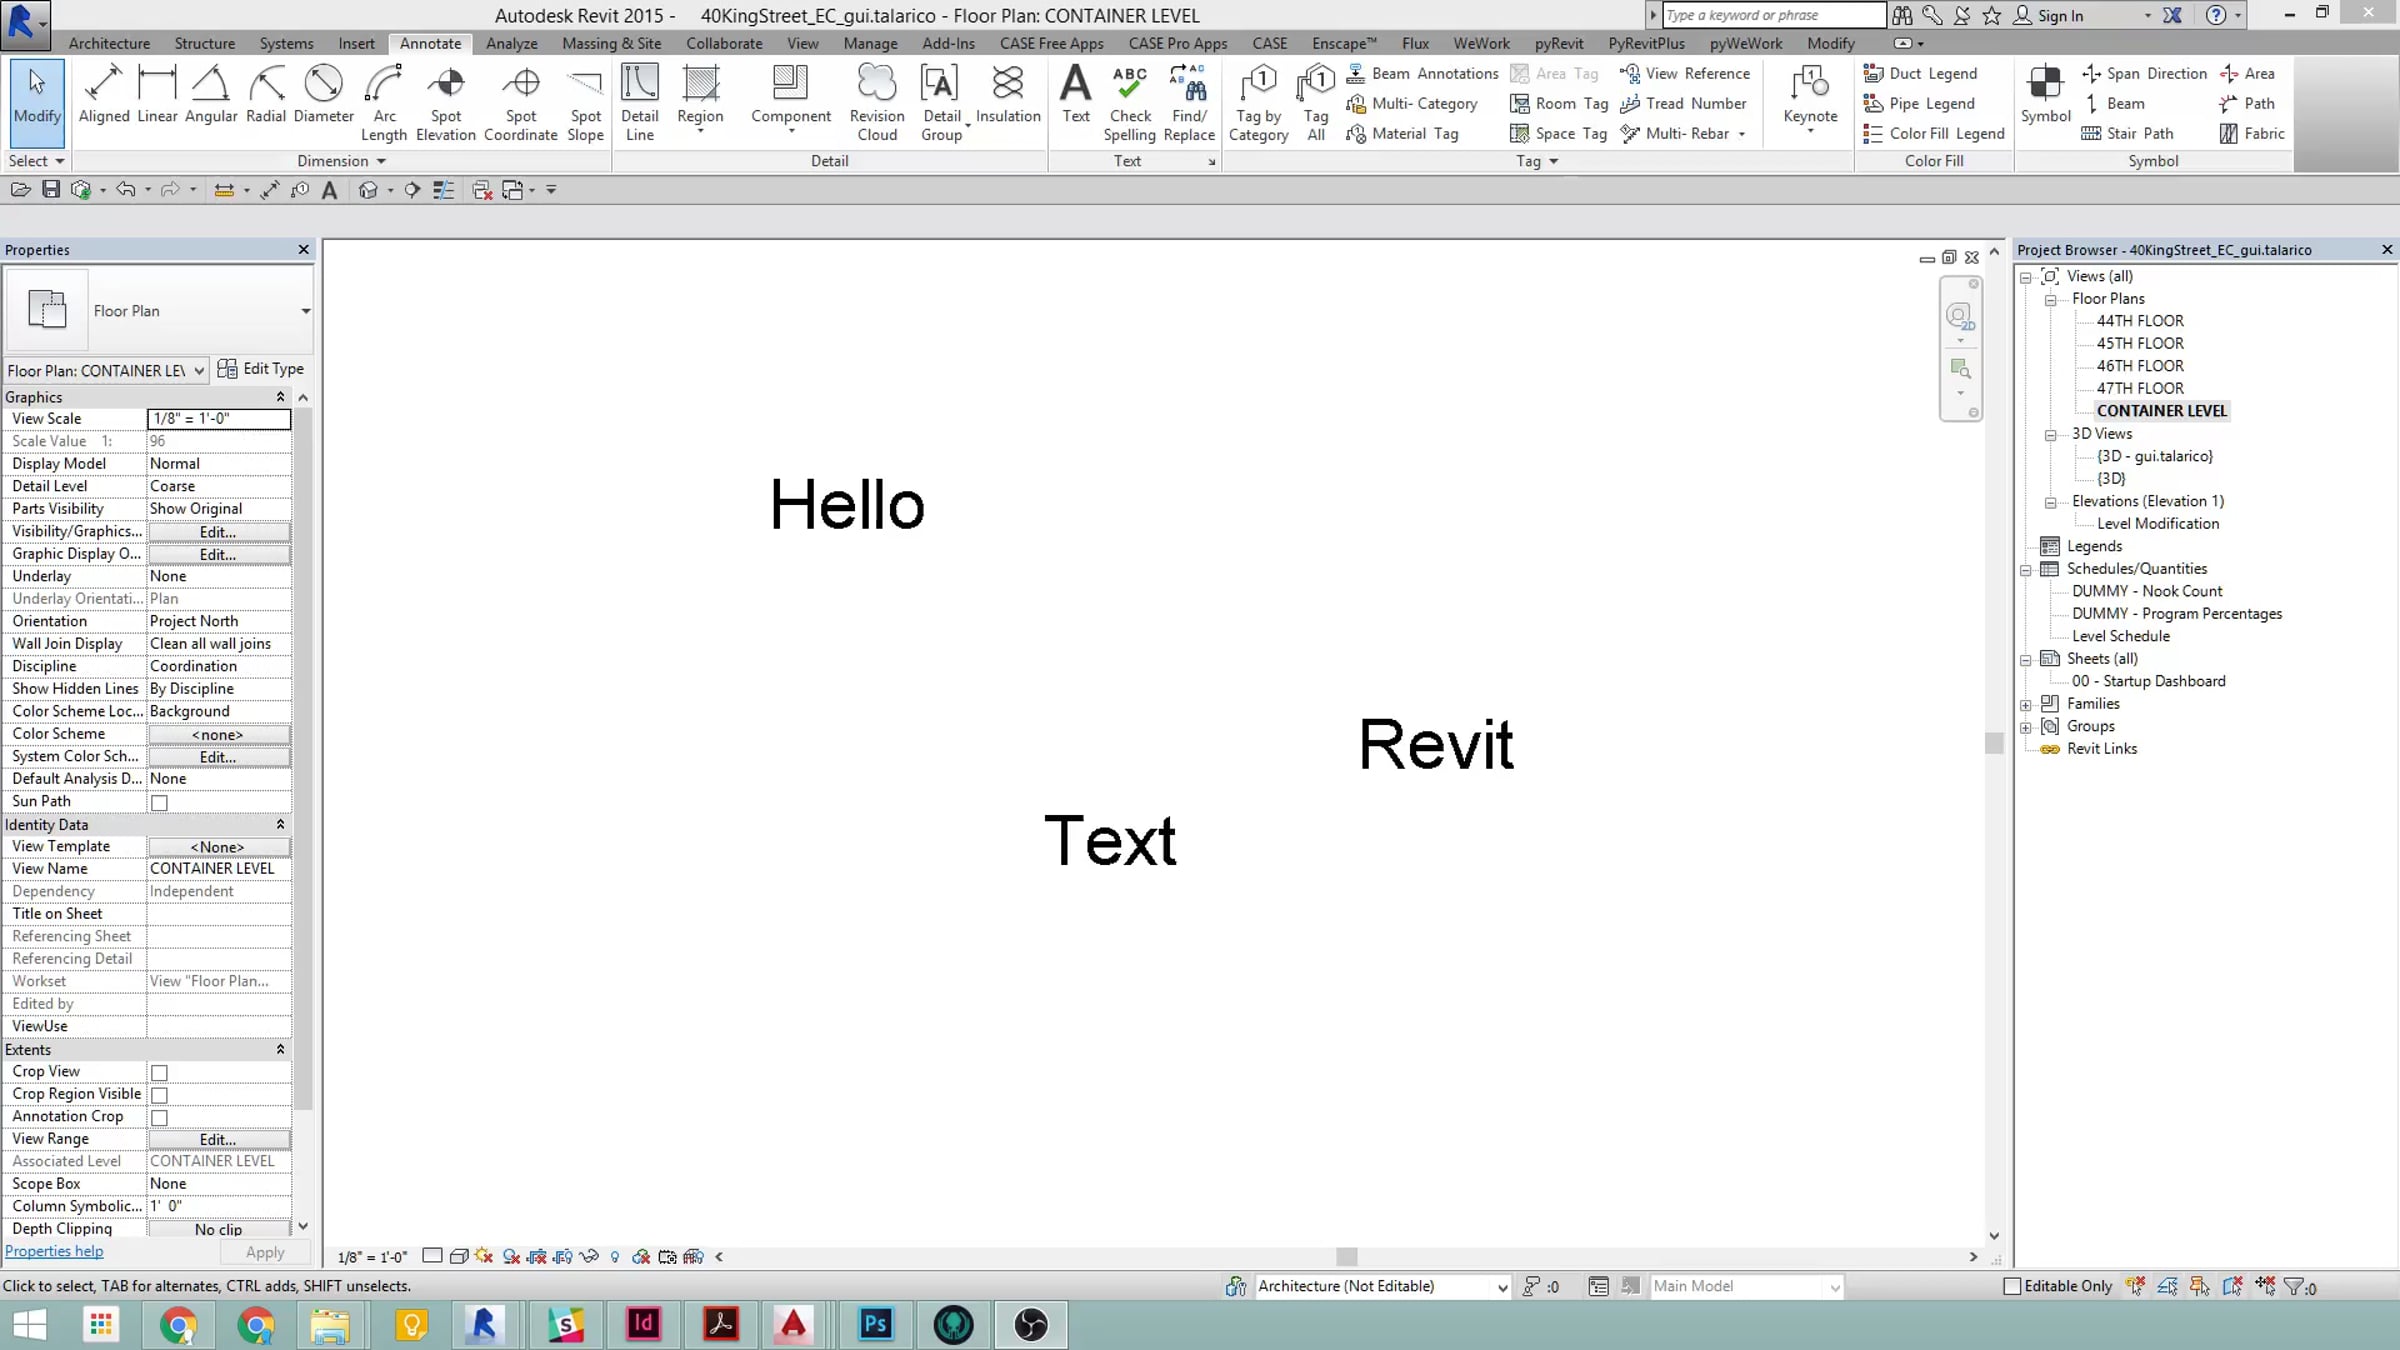Edit Visibility/Graphics overrides
Viewport: 2400px width, 1350px height.
(218, 532)
